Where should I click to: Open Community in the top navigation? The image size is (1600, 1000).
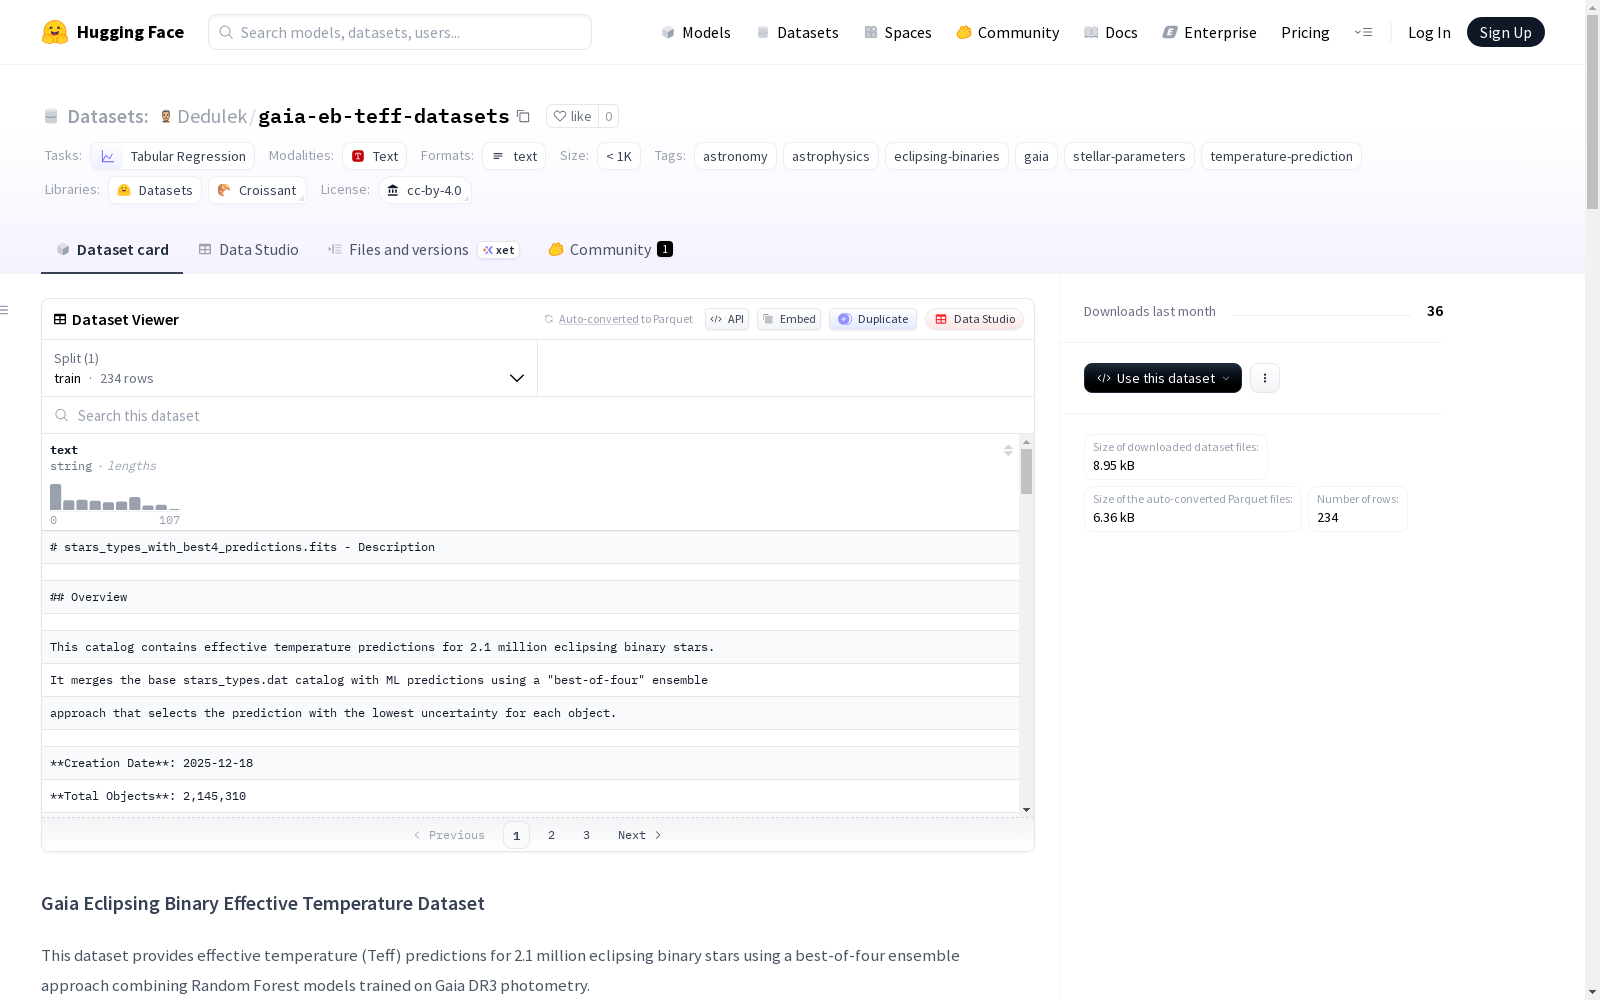point(1008,32)
